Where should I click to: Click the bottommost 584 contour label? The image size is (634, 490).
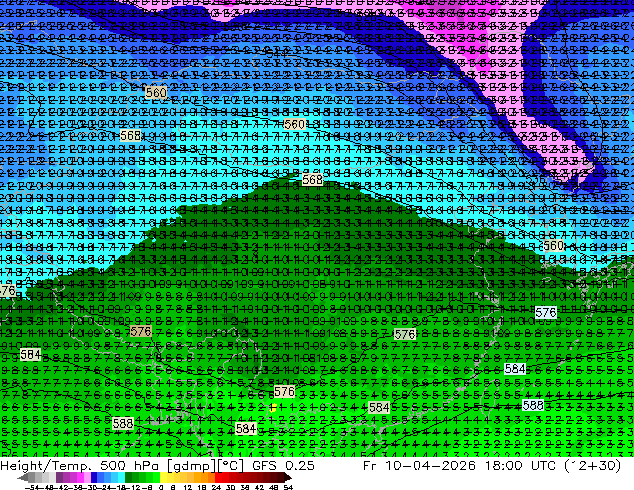246,429
